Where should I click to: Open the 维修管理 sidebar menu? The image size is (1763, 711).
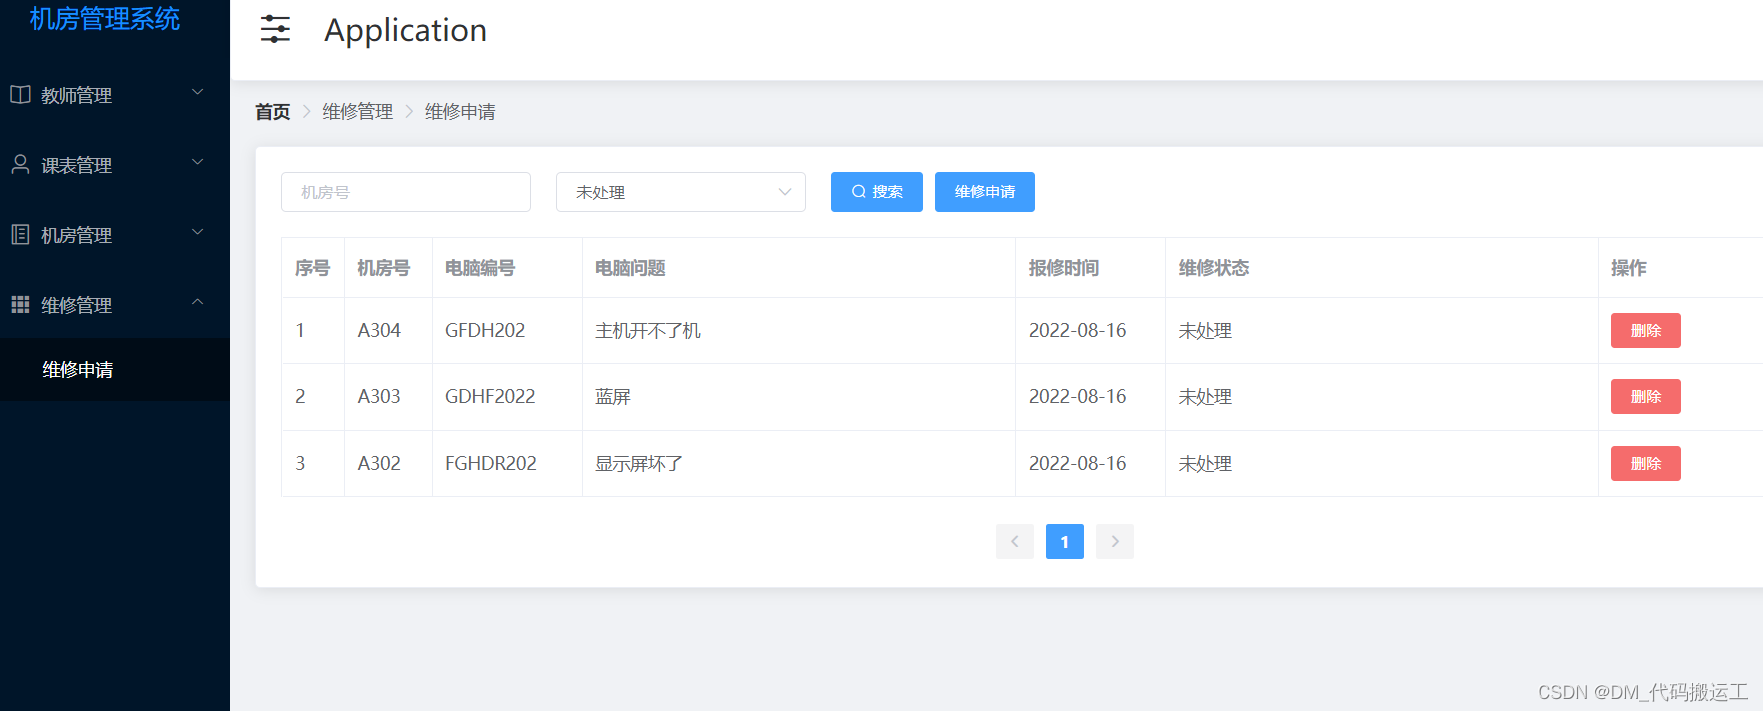click(115, 305)
